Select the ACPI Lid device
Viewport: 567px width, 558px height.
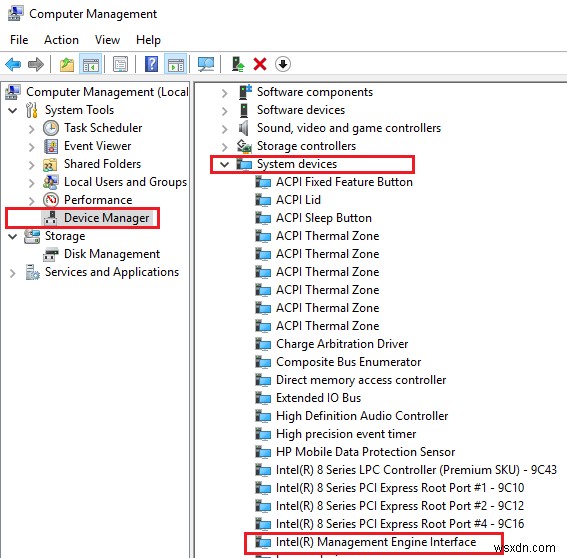point(298,200)
